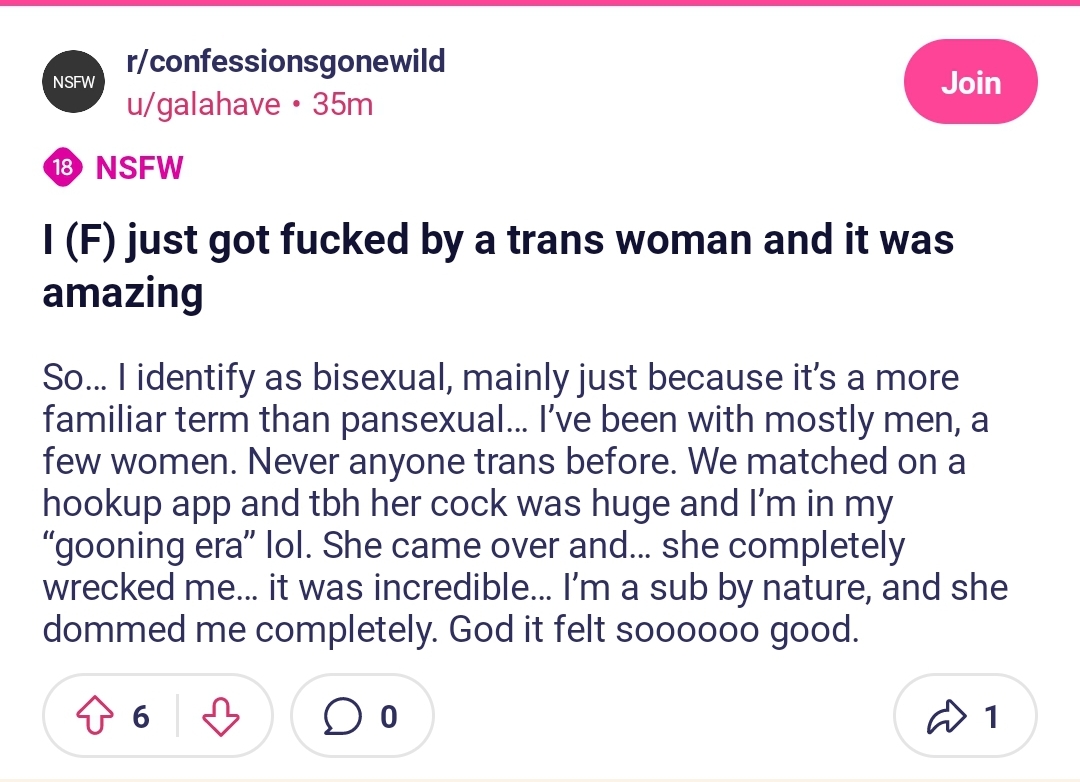Click the comment count 0
Viewport: 1080px width, 782px height.
(x=388, y=717)
